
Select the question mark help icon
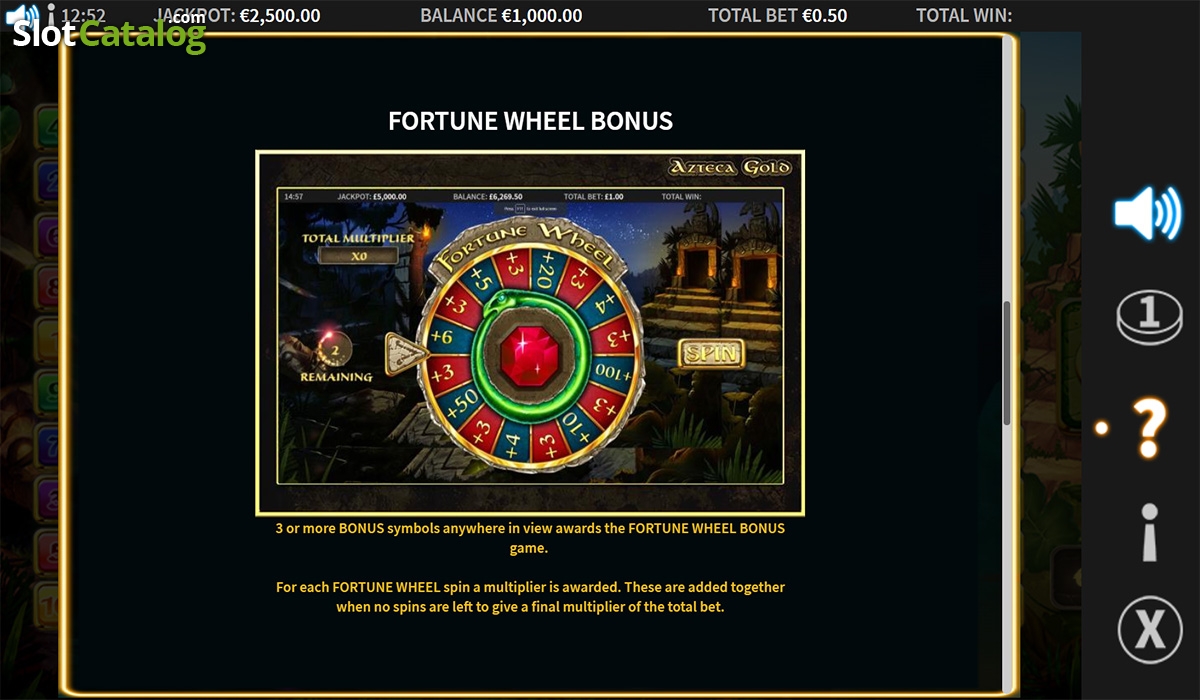(1150, 427)
